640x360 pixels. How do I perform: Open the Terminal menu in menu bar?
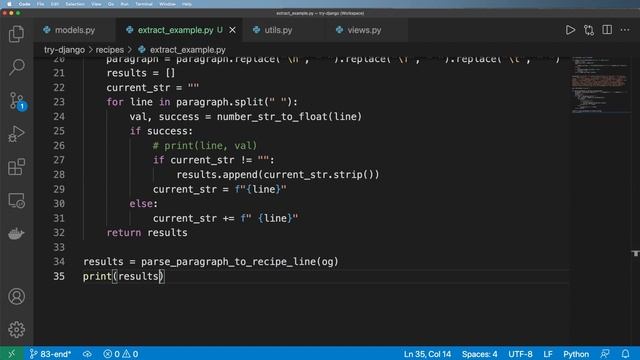point(144,4)
